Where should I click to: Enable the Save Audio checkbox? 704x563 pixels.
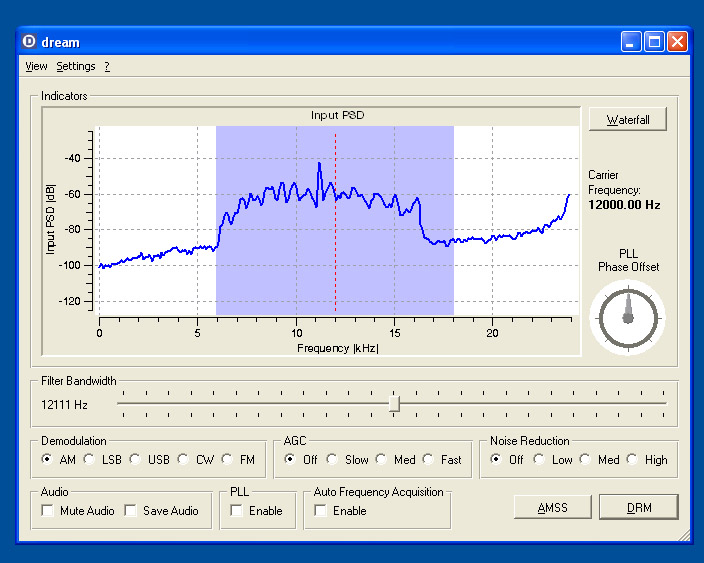click(132, 511)
